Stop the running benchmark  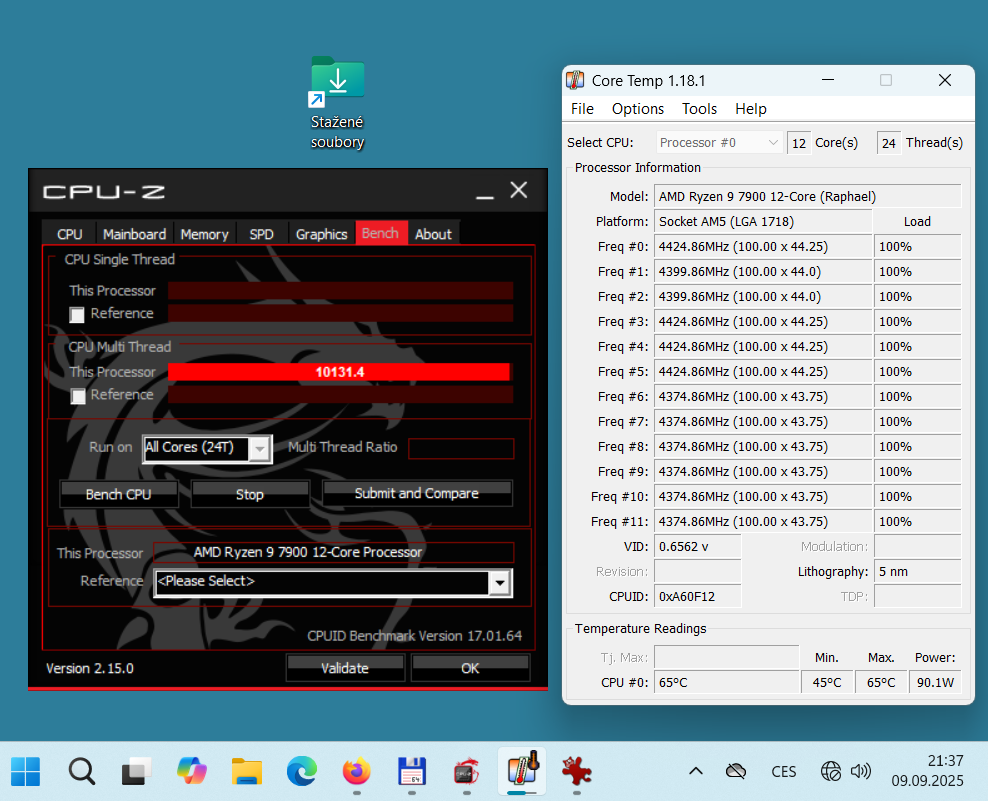tap(250, 494)
